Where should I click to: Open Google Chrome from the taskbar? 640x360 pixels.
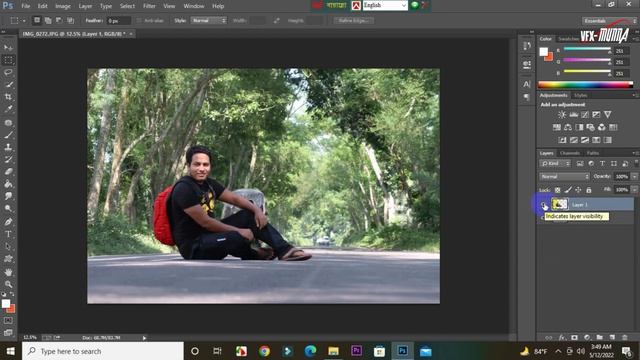(x=264, y=351)
